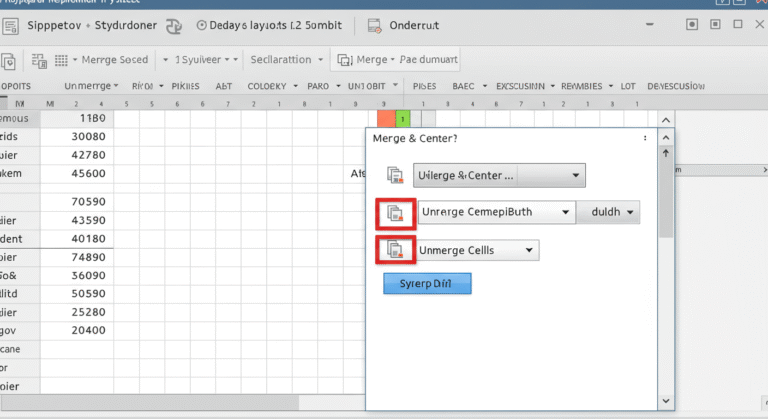Click the blue Syrerp Diñl button
The height and width of the screenshot is (419, 768).
[427, 284]
